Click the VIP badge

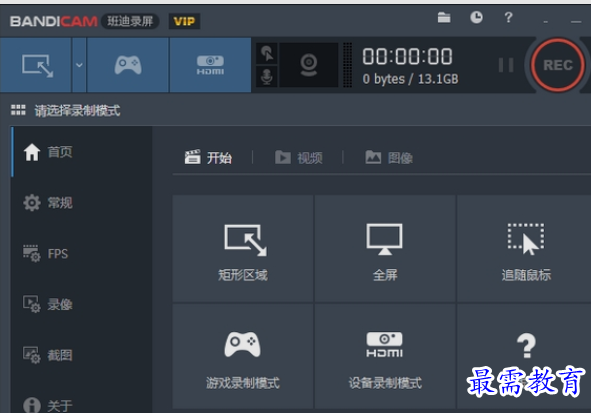click(184, 21)
